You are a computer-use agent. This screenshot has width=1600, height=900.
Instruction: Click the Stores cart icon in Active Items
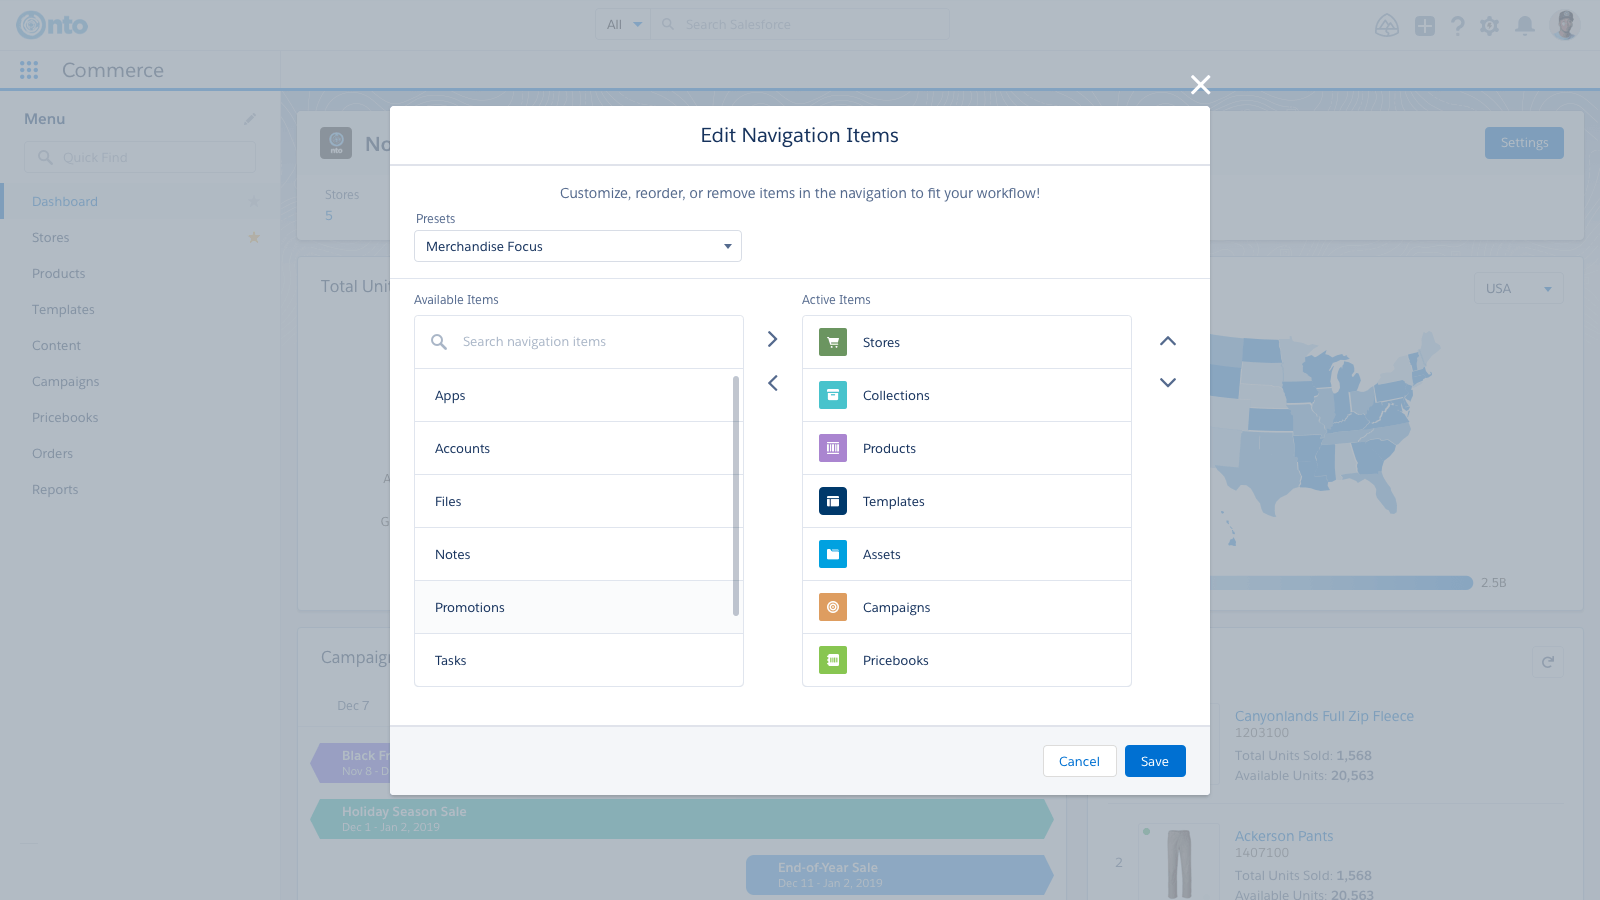coord(832,342)
